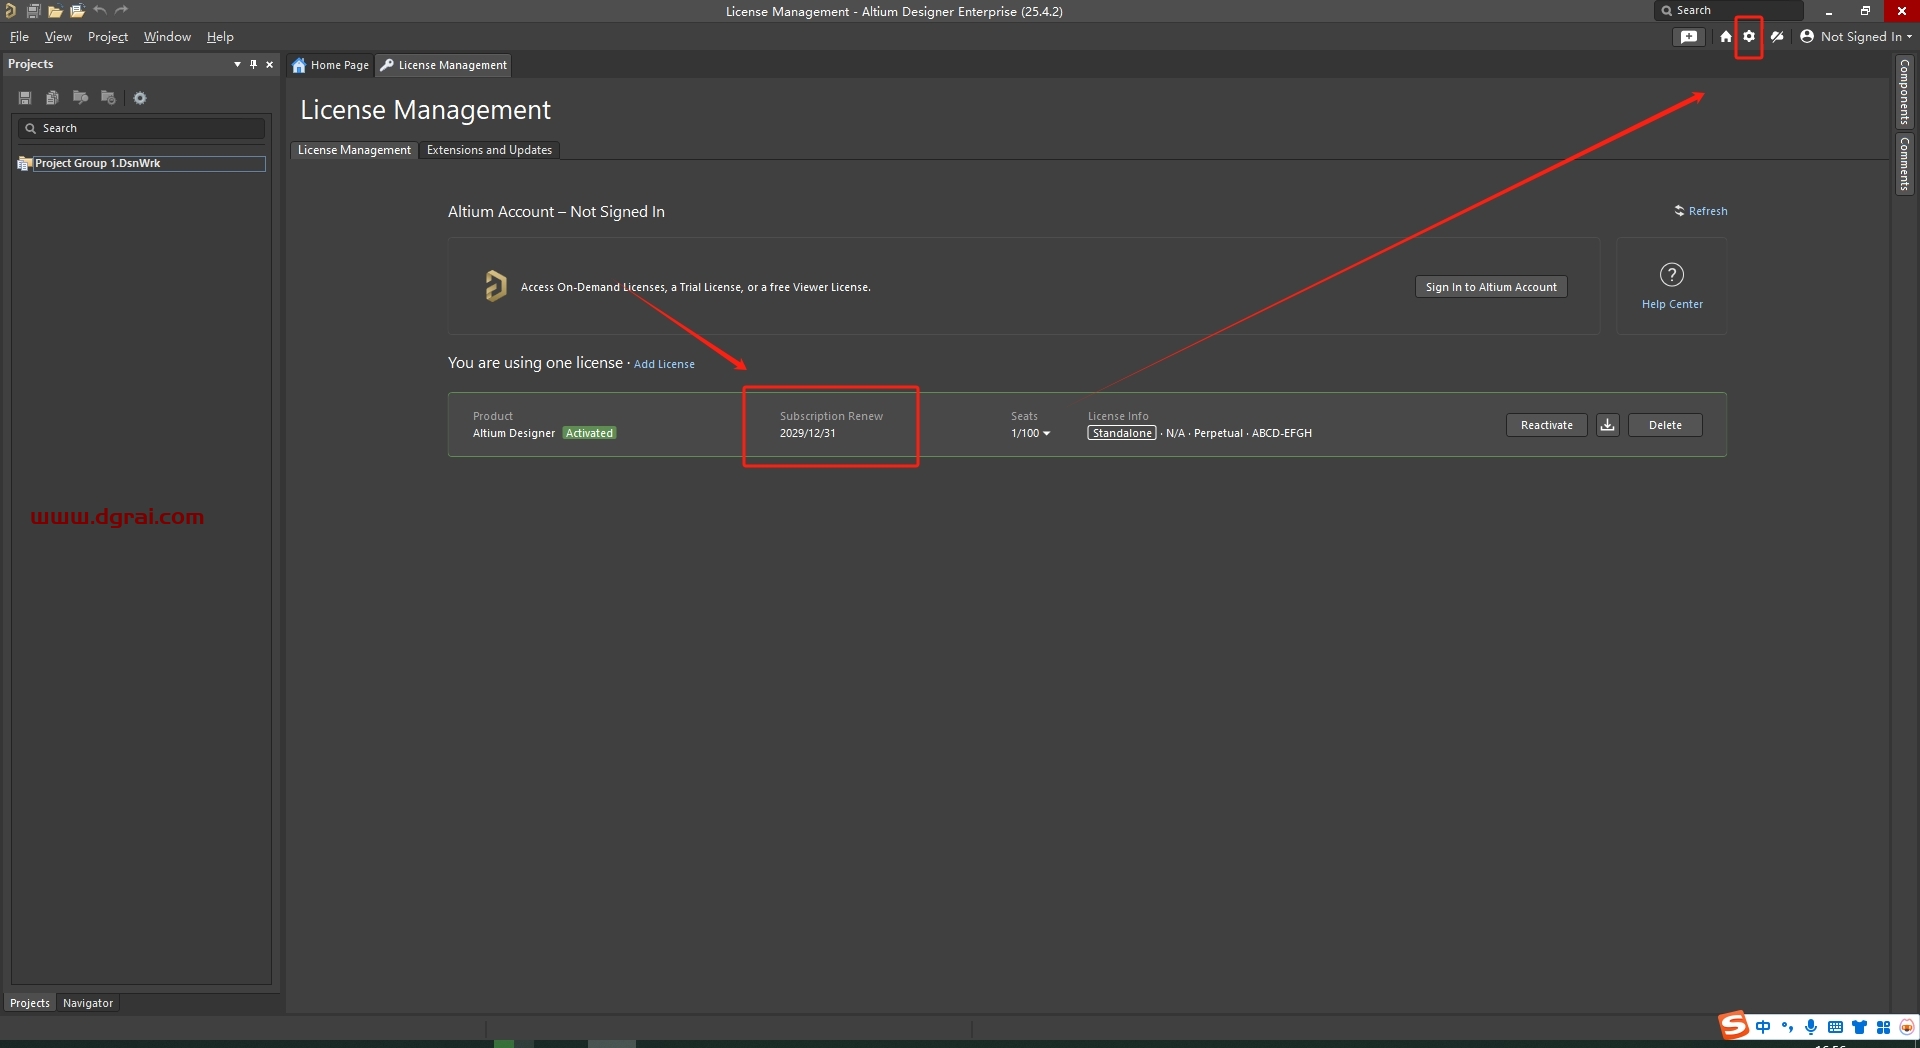Click the crossed-out cloud connection icon
Viewport: 1920px width, 1048px height.
click(x=1777, y=36)
